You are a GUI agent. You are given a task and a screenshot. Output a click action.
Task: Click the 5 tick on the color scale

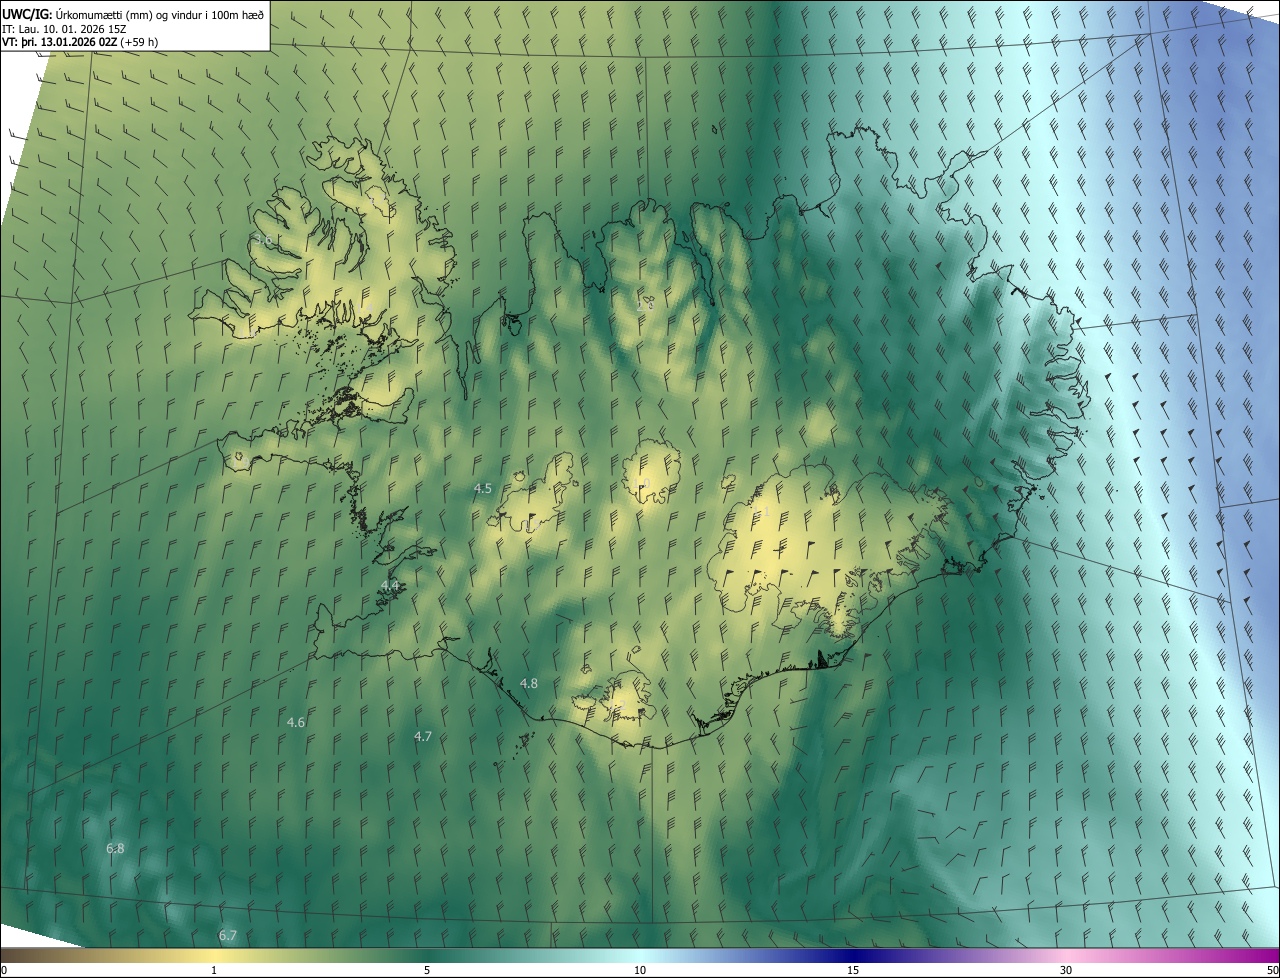point(427,970)
